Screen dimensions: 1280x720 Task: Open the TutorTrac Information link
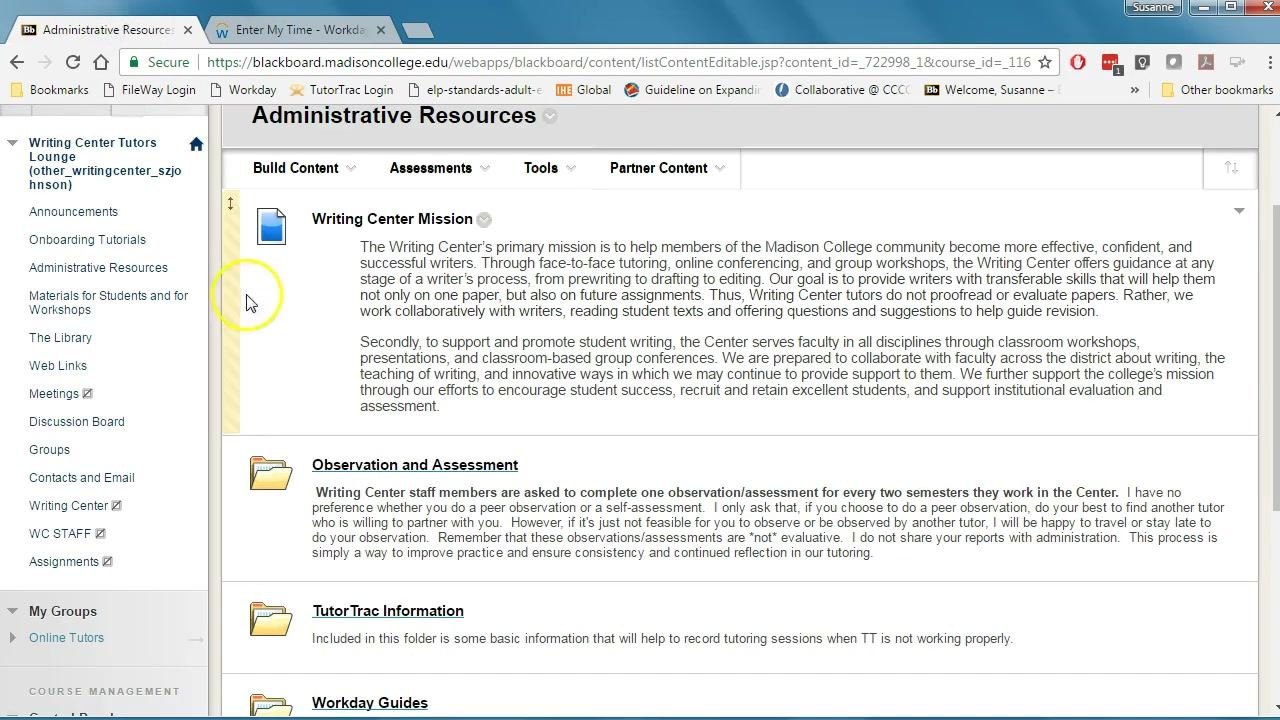click(x=388, y=611)
